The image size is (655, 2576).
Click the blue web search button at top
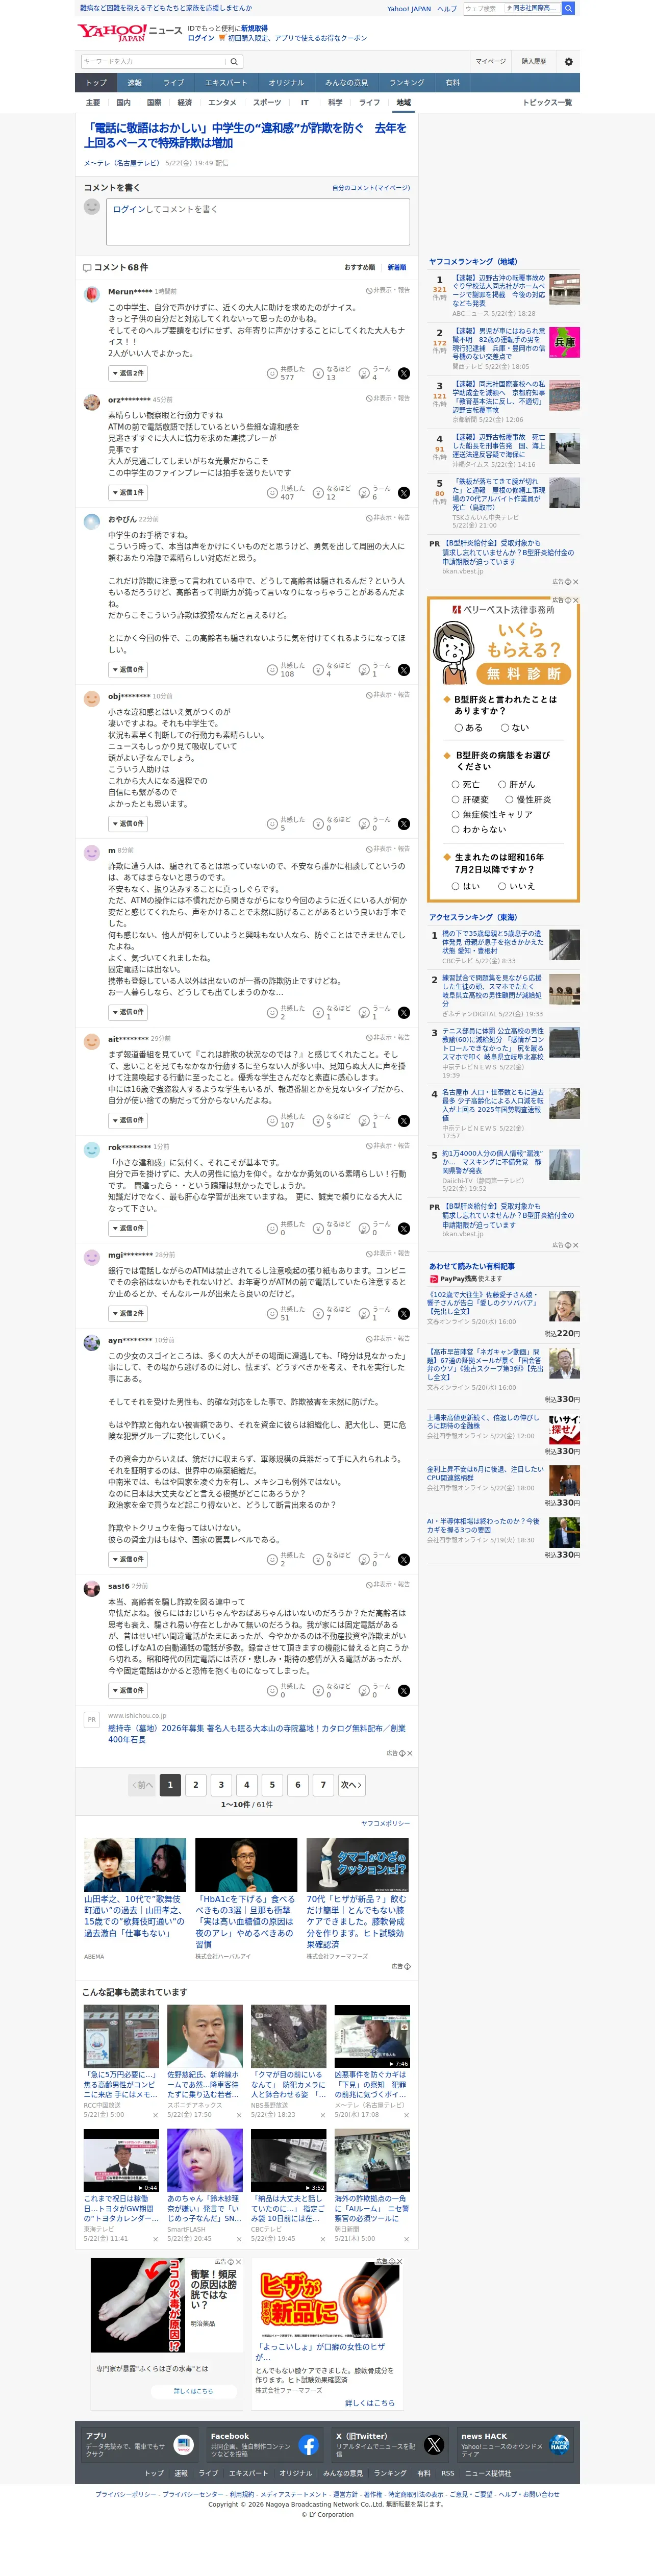tap(568, 8)
